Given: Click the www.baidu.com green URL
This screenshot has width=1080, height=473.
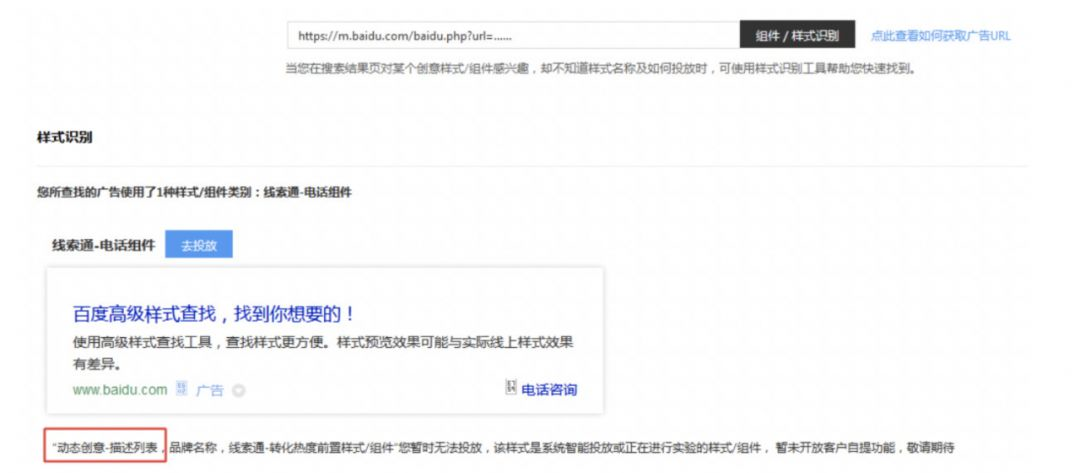Looking at the screenshot, I should (120, 390).
